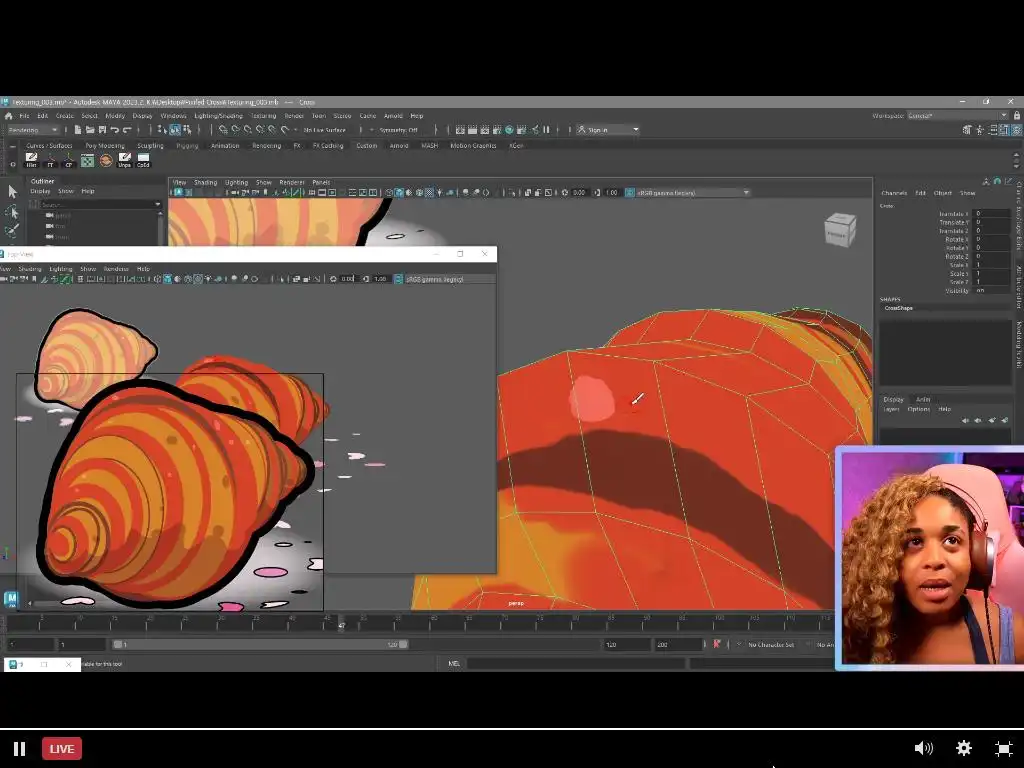
Task: Open the File menu
Action: (24, 116)
